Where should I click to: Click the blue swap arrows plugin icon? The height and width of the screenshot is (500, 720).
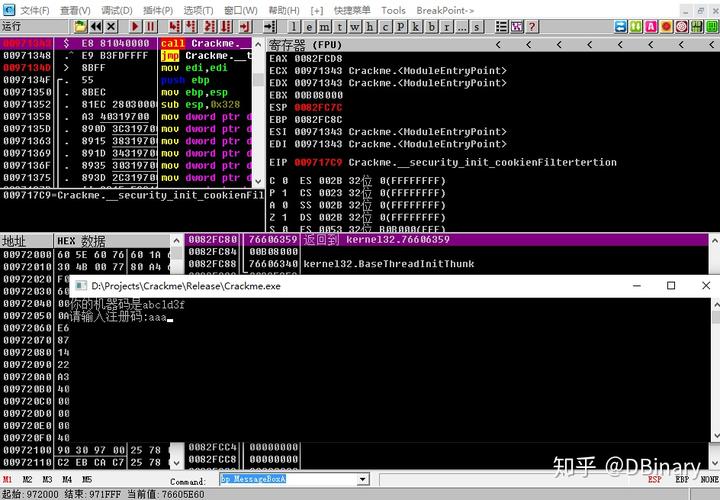click(x=621, y=27)
